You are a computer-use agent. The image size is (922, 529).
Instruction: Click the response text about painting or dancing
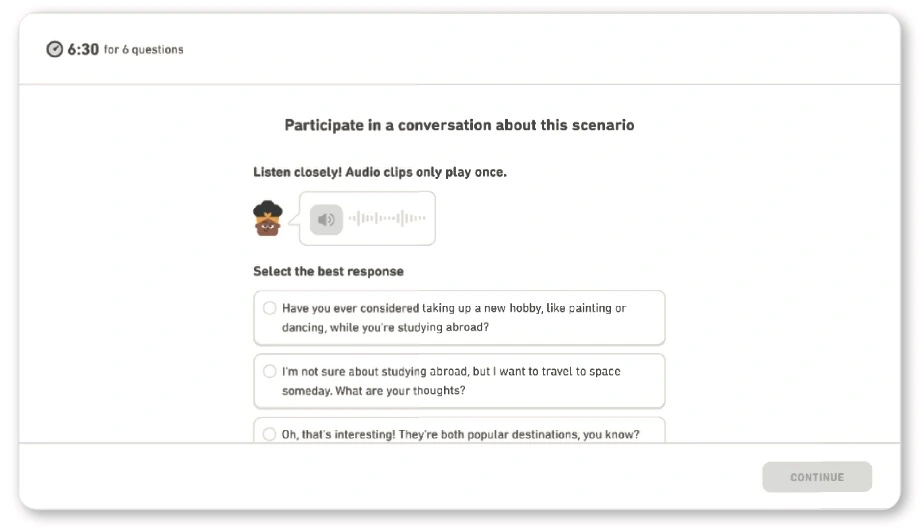453,318
